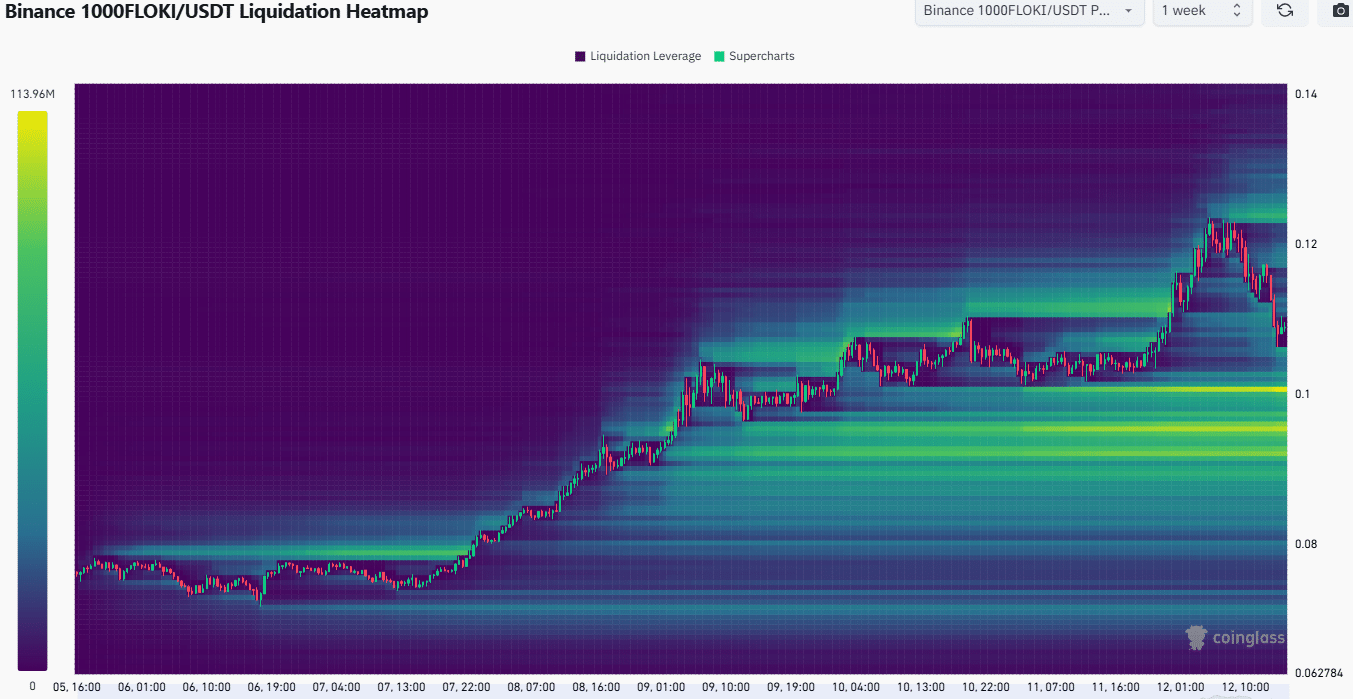The width and height of the screenshot is (1353, 699).
Task: Click the 06, 19:00 time axis label
Action: coord(271,688)
